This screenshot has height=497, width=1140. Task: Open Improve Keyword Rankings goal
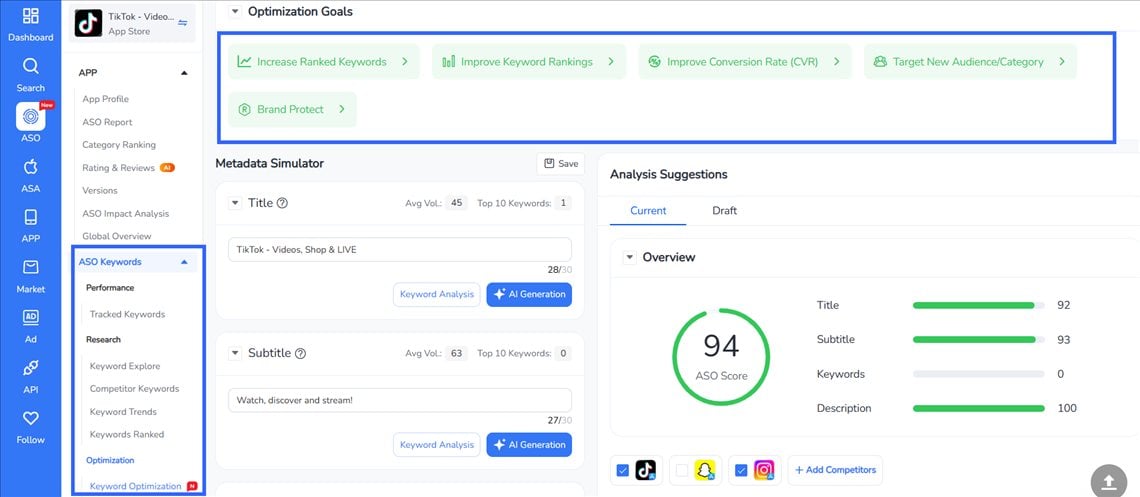529,62
